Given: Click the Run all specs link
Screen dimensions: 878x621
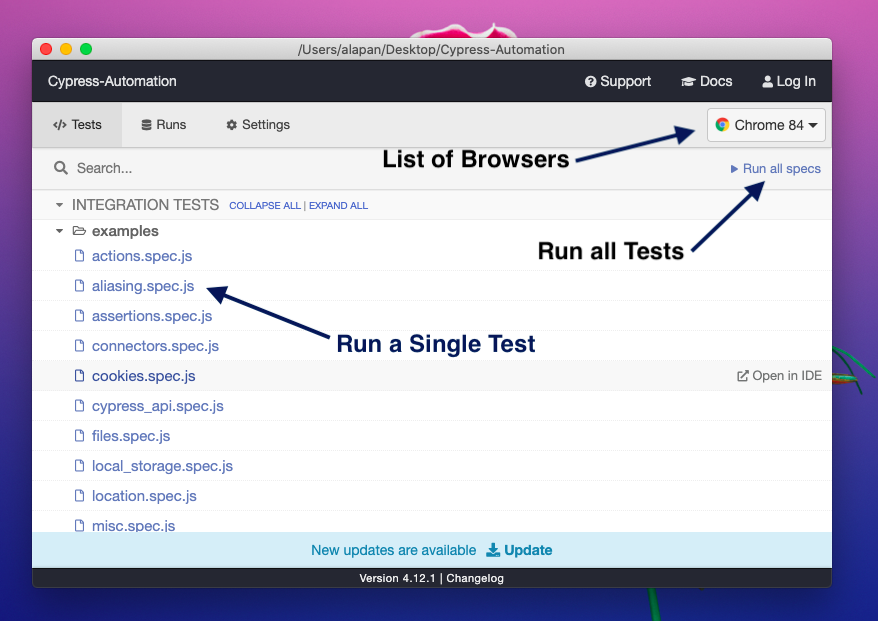Looking at the screenshot, I should (780, 169).
